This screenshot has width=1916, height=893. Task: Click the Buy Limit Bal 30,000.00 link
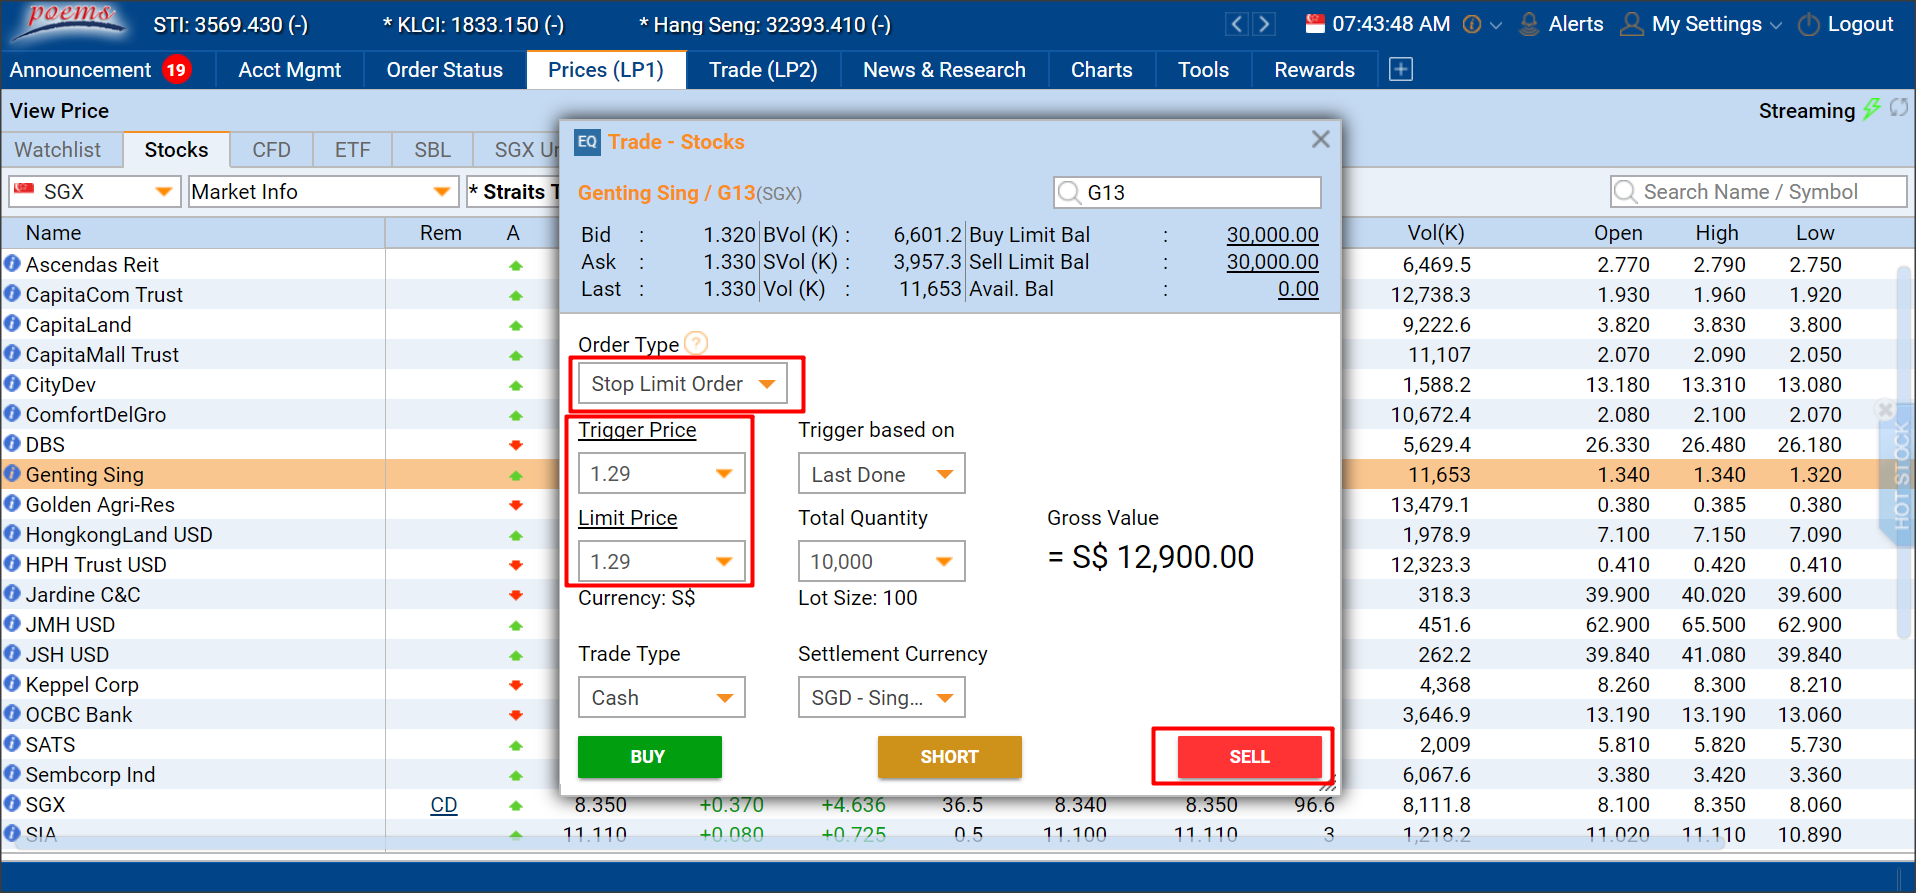tap(1272, 235)
